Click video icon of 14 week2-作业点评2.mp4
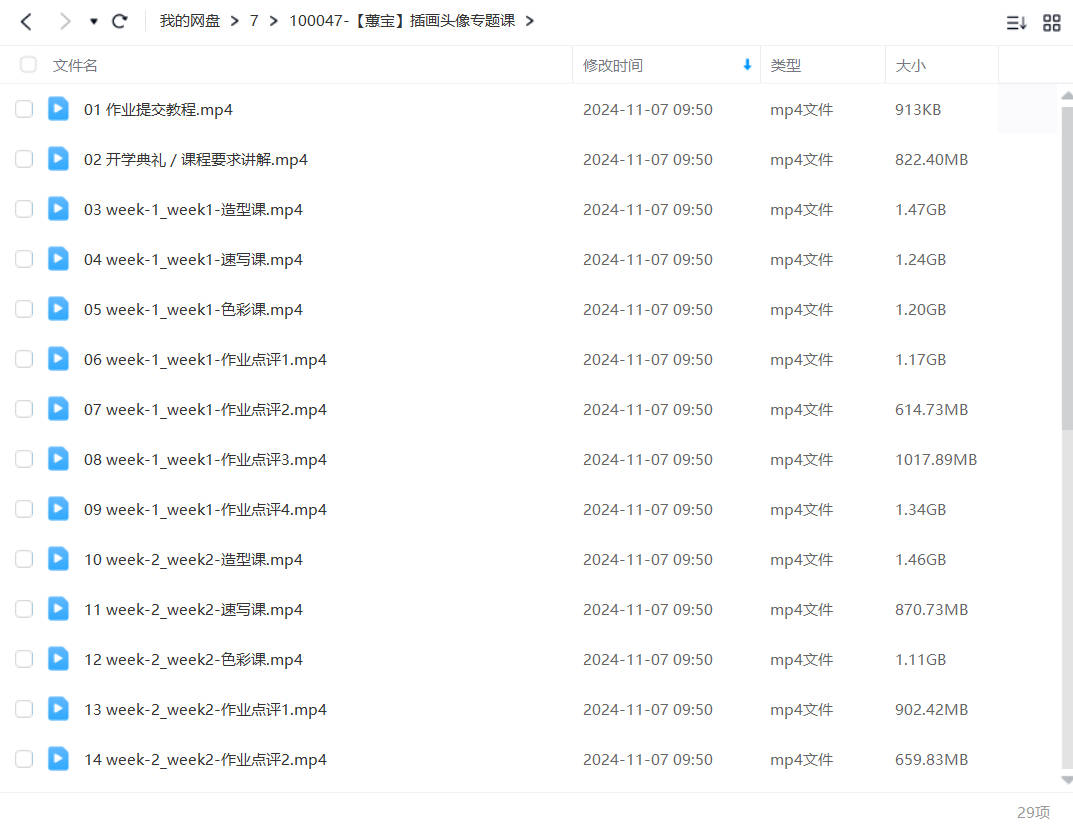Viewport: 1073px width, 829px height. tap(58, 758)
